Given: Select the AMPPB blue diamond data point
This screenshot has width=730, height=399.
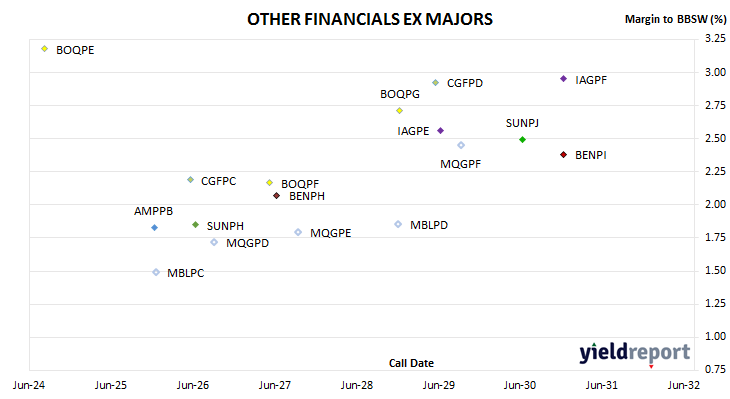Looking at the screenshot, I should tap(155, 227).
